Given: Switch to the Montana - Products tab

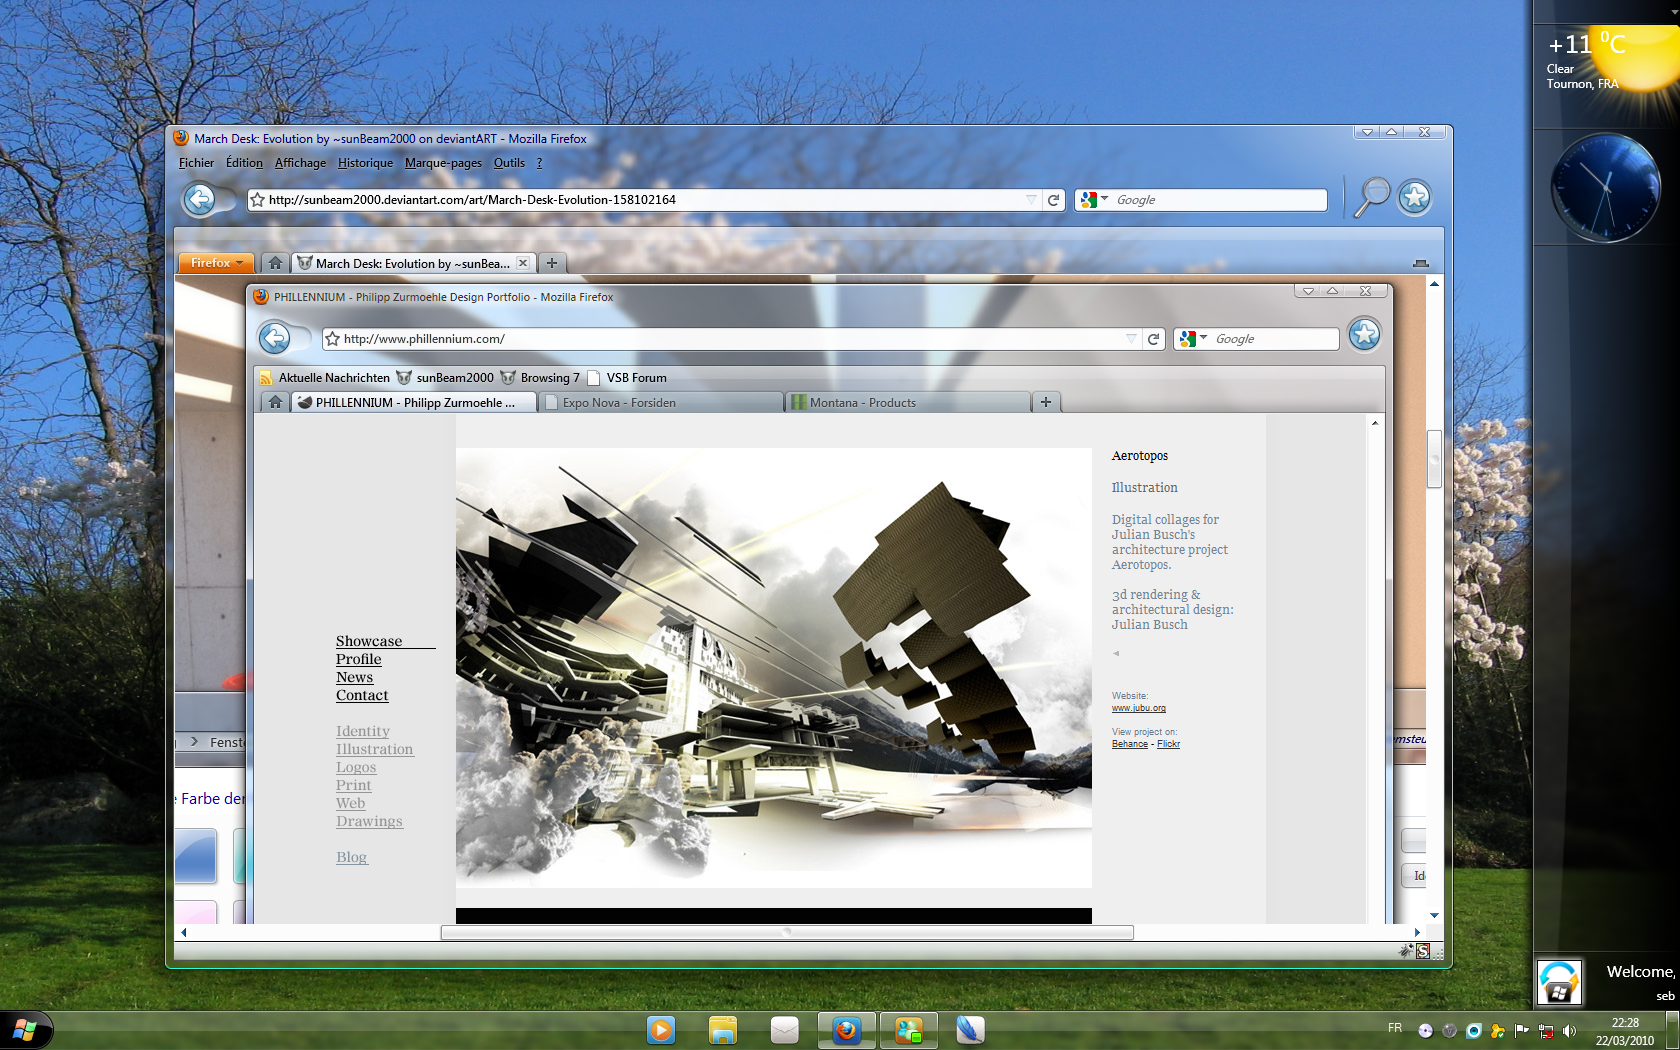Looking at the screenshot, I should click(x=908, y=402).
